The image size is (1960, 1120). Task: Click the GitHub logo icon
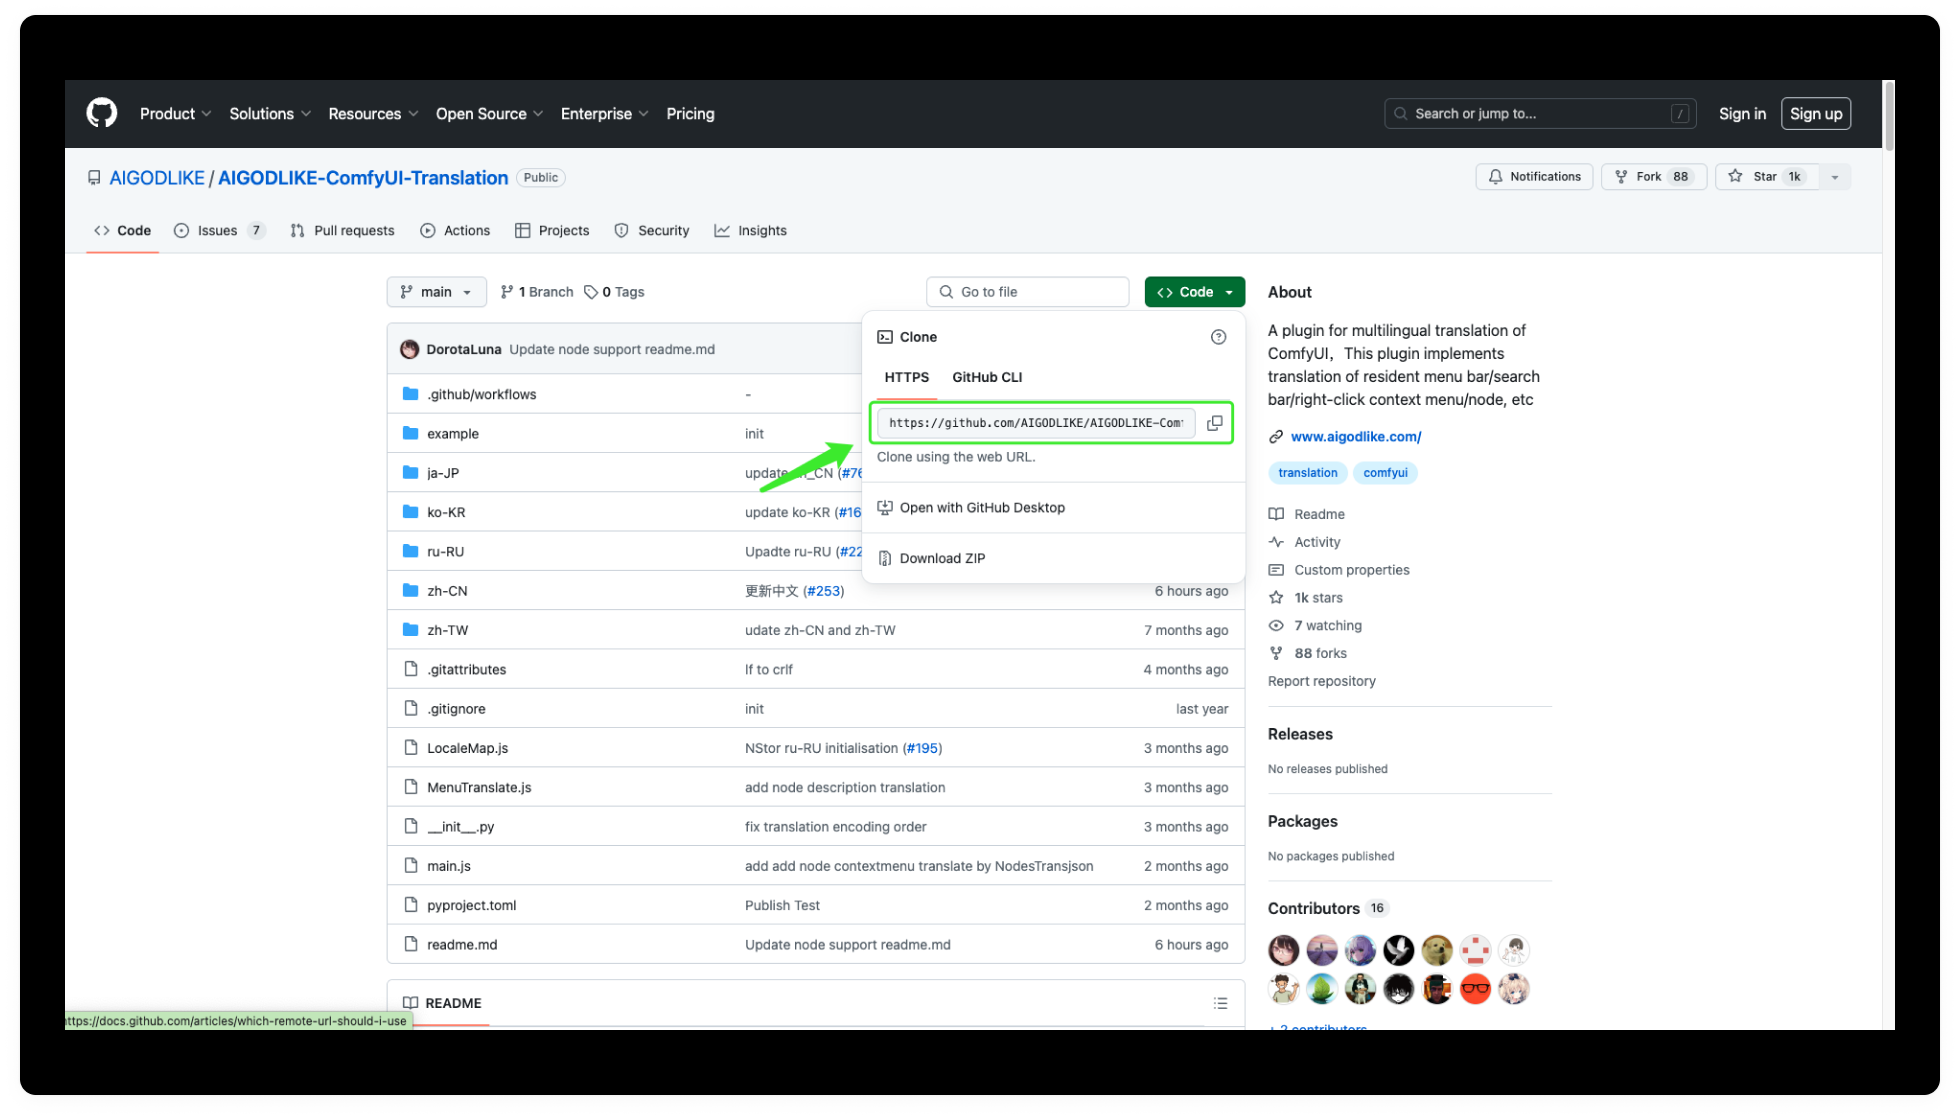coord(101,113)
